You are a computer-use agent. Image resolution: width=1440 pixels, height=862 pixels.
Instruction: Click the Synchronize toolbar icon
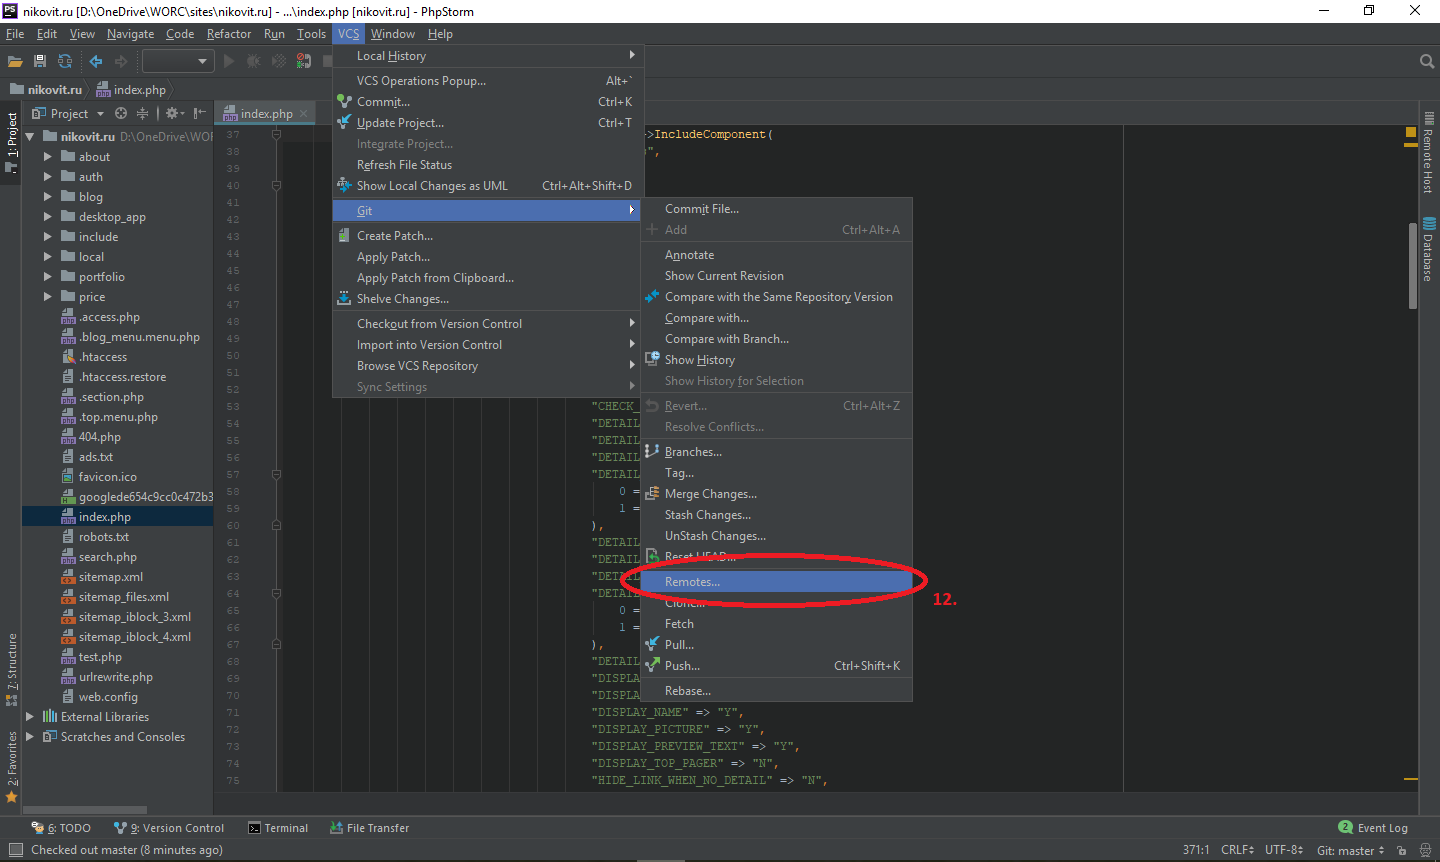(x=65, y=61)
